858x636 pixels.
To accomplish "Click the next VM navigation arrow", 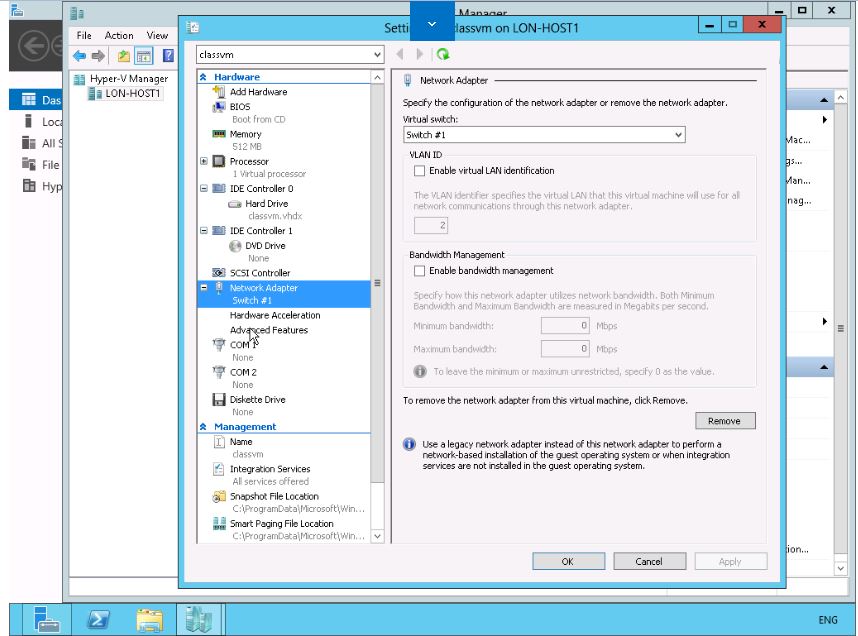I will (420, 54).
